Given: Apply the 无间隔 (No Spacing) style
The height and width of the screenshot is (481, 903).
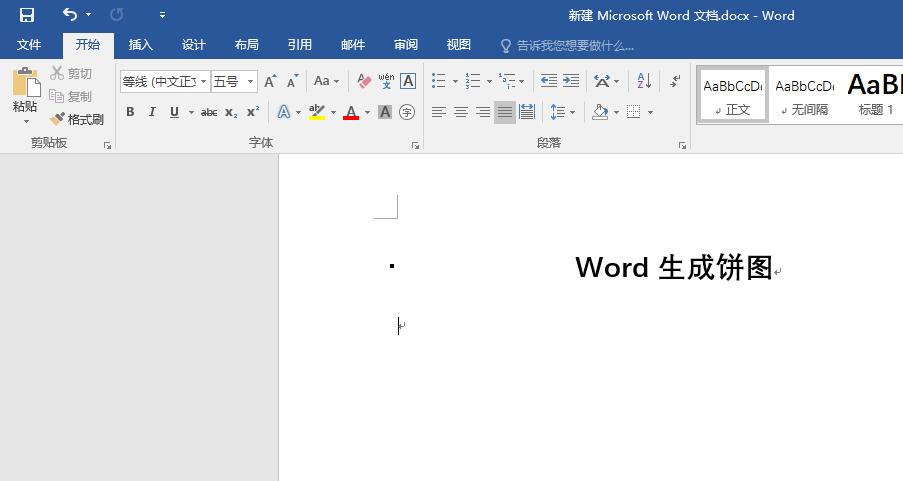Looking at the screenshot, I should [x=804, y=95].
